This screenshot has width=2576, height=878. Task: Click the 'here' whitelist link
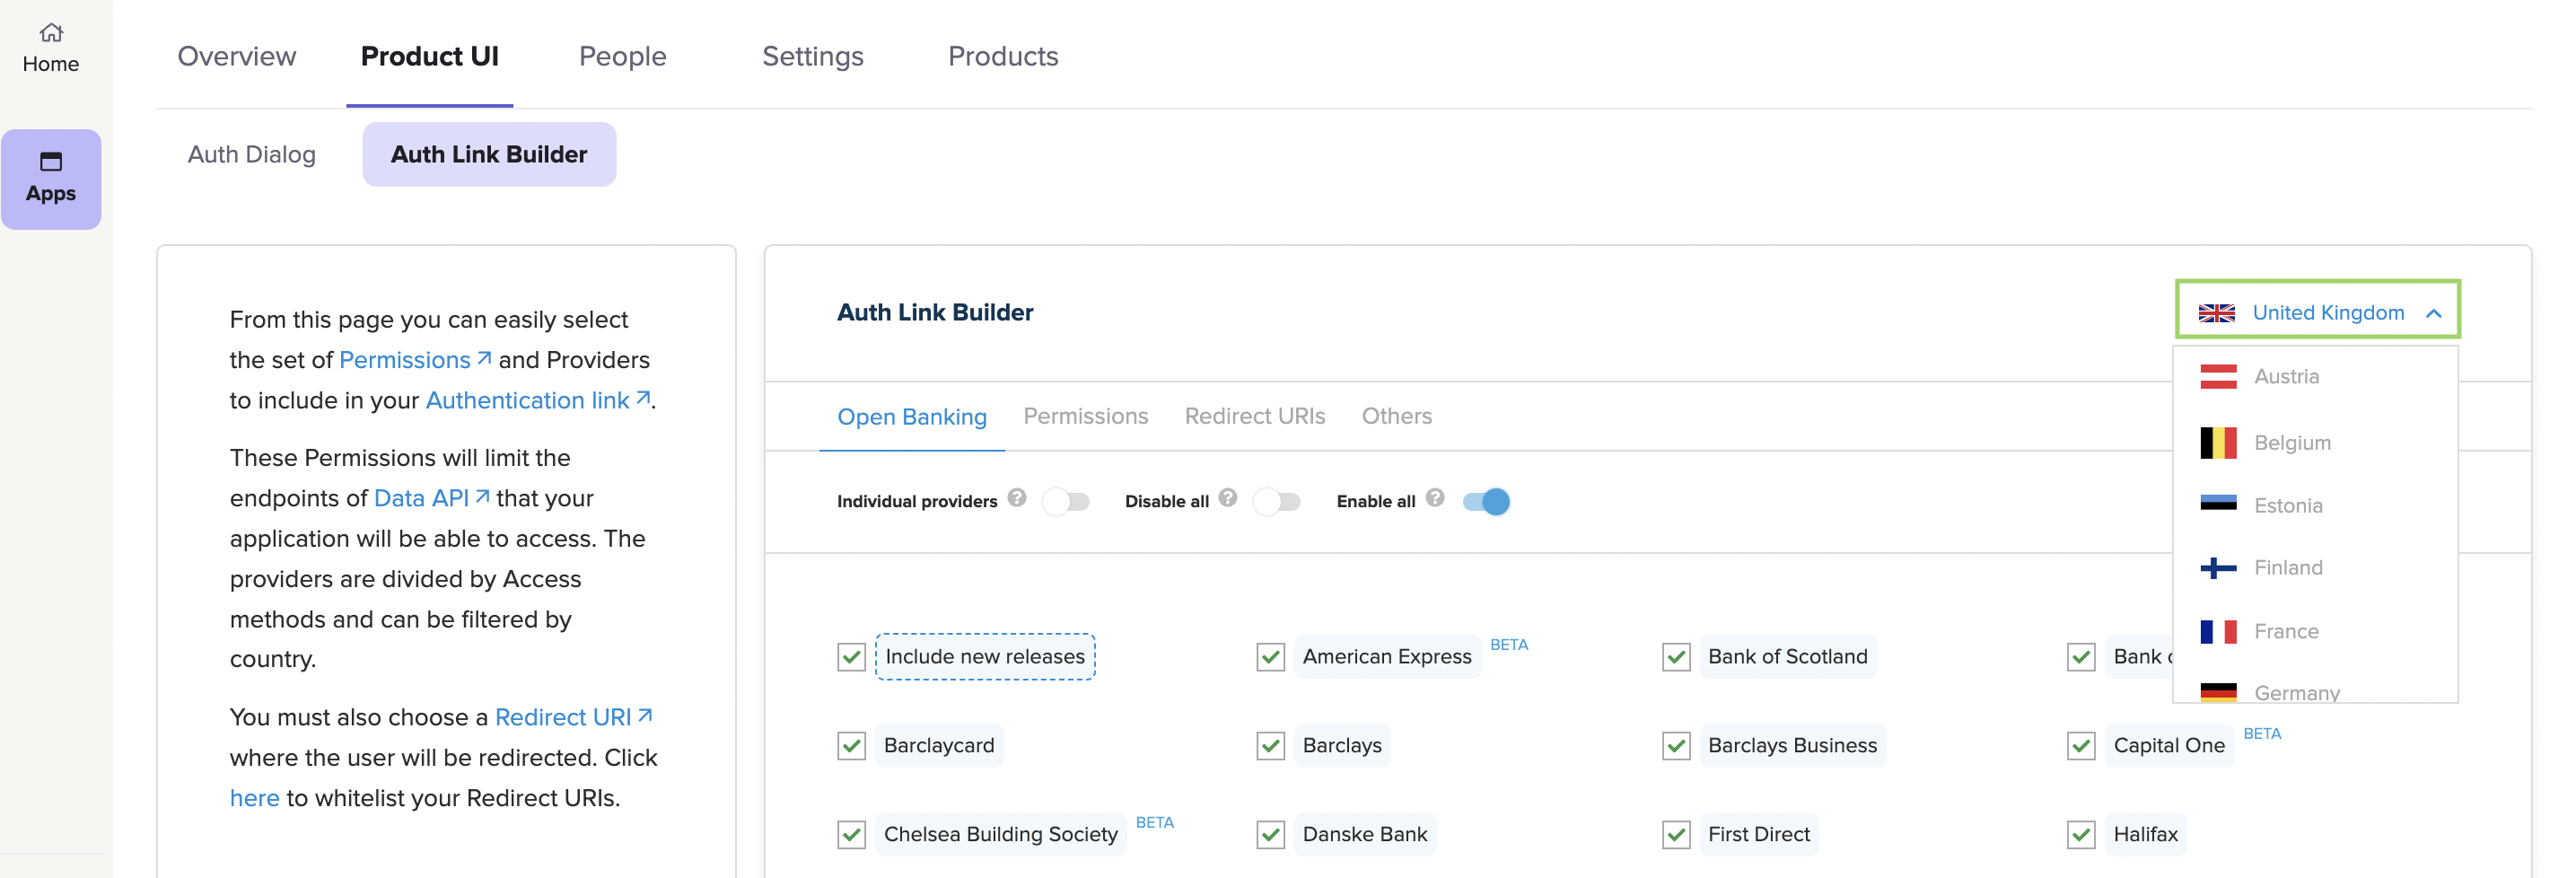255,798
